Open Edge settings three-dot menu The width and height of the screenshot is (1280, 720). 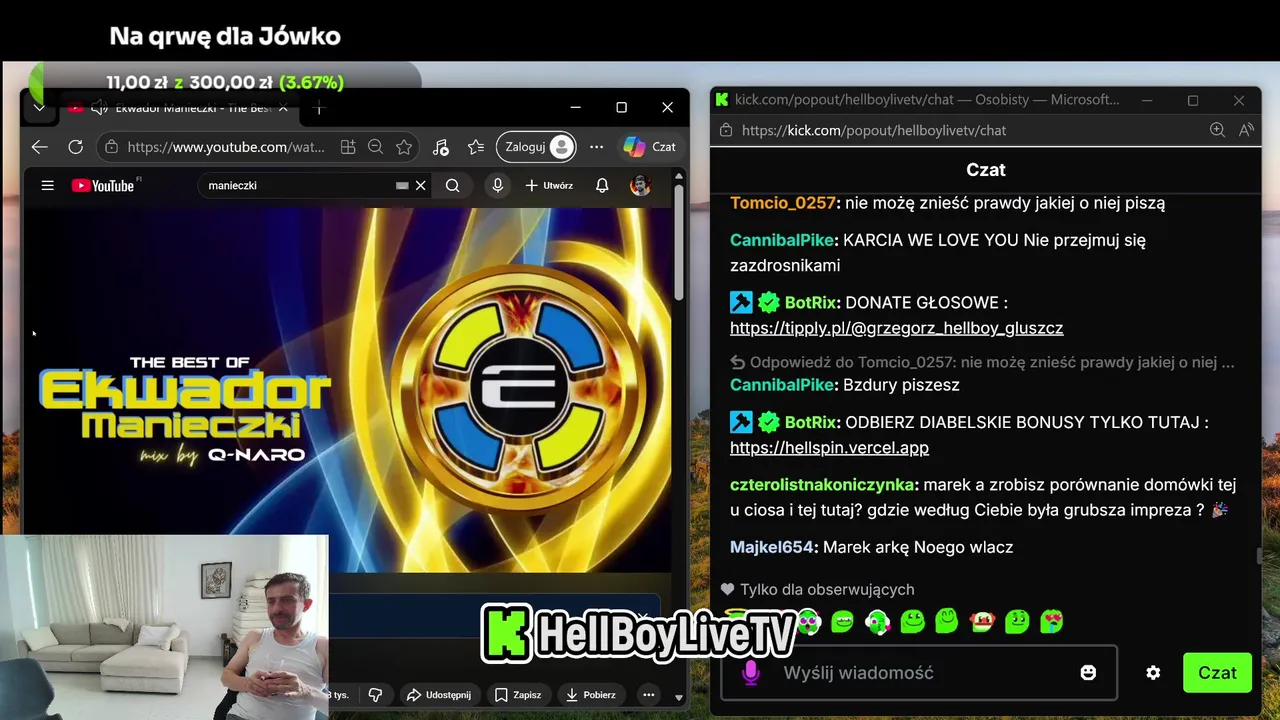coord(597,147)
